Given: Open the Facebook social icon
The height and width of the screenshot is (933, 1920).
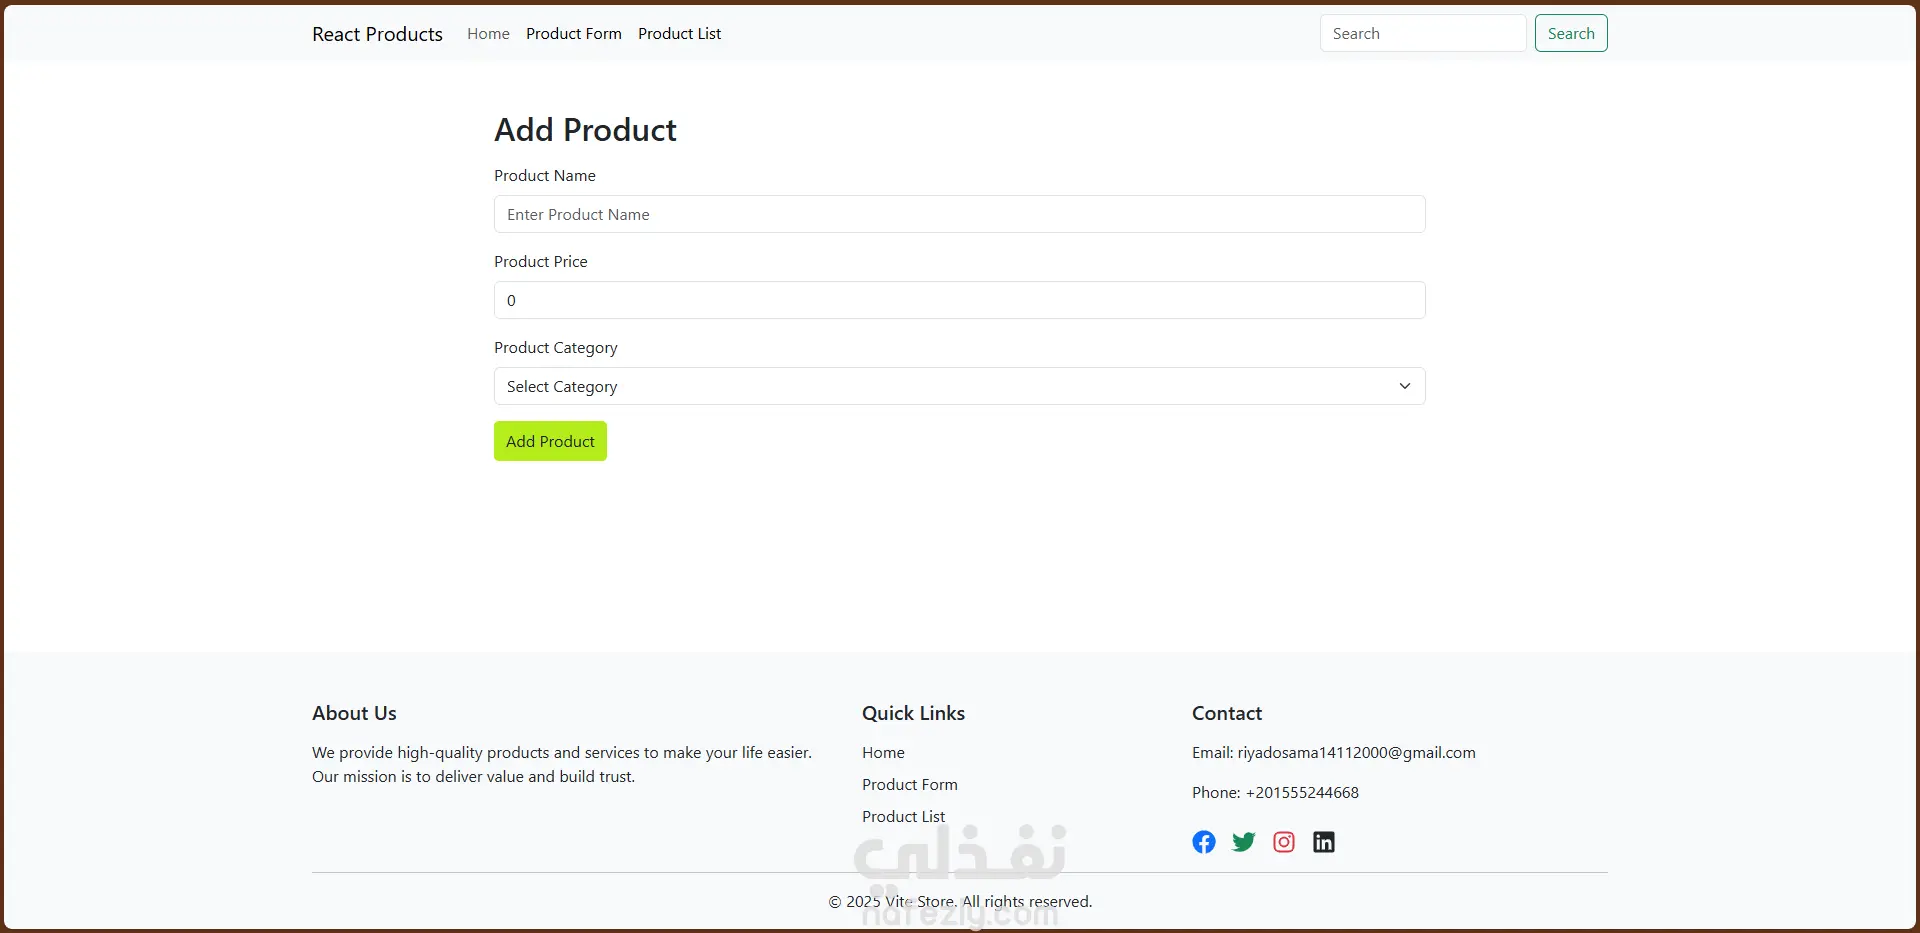Looking at the screenshot, I should click(x=1204, y=842).
